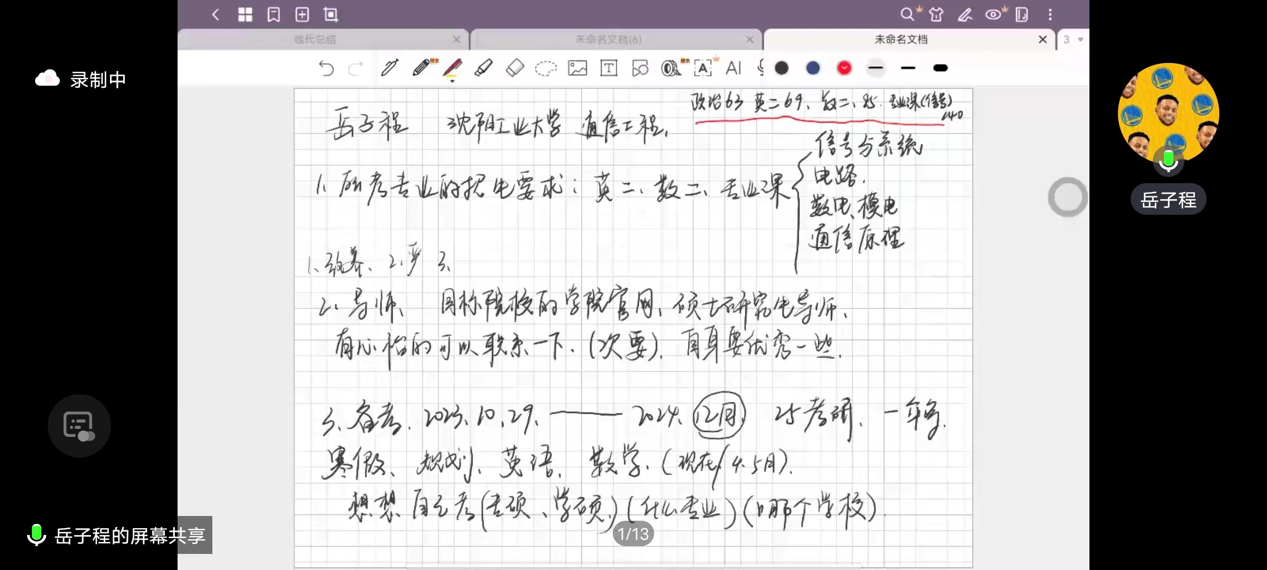Toggle the subtitles button on left side

(x=79, y=426)
